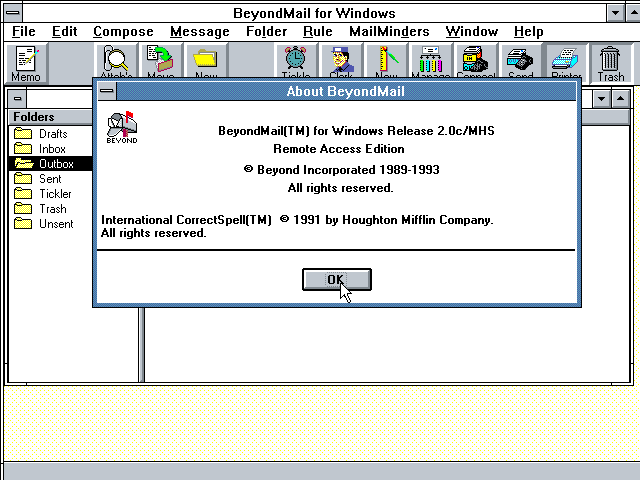Click the Tickle alarm clock icon
The image size is (640, 480).
click(x=296, y=60)
